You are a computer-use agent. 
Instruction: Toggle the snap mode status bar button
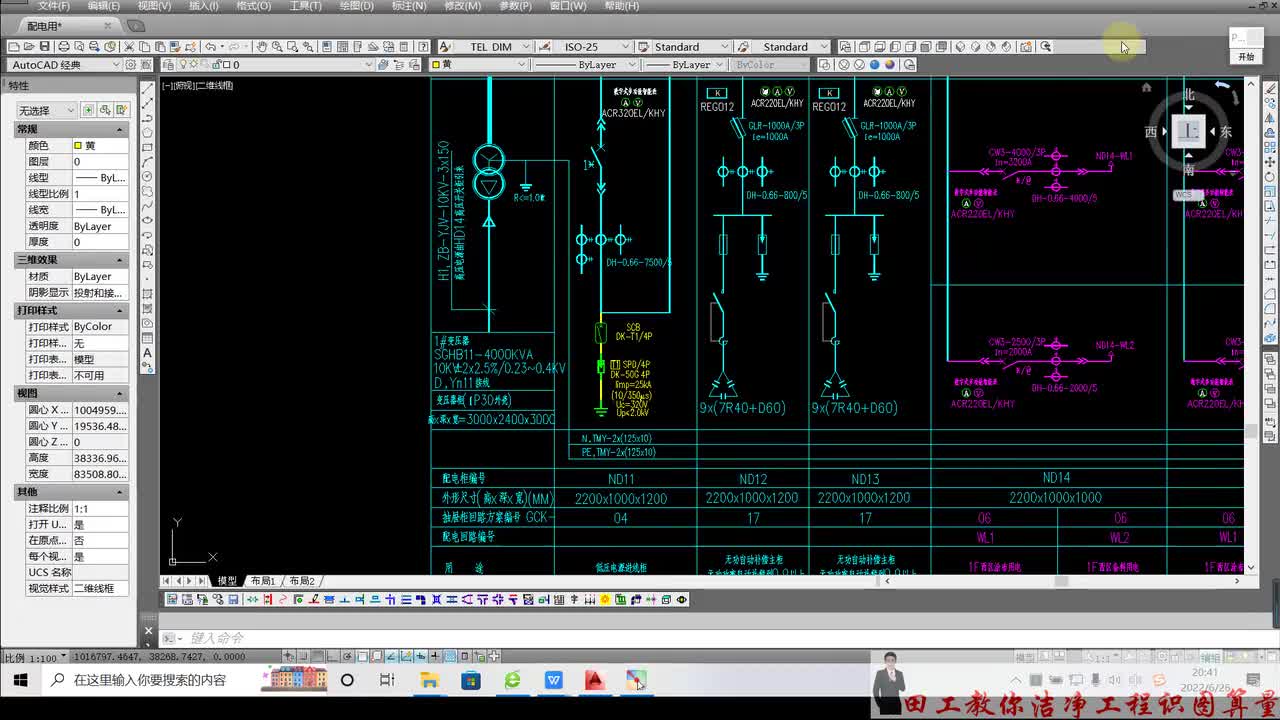coord(303,656)
